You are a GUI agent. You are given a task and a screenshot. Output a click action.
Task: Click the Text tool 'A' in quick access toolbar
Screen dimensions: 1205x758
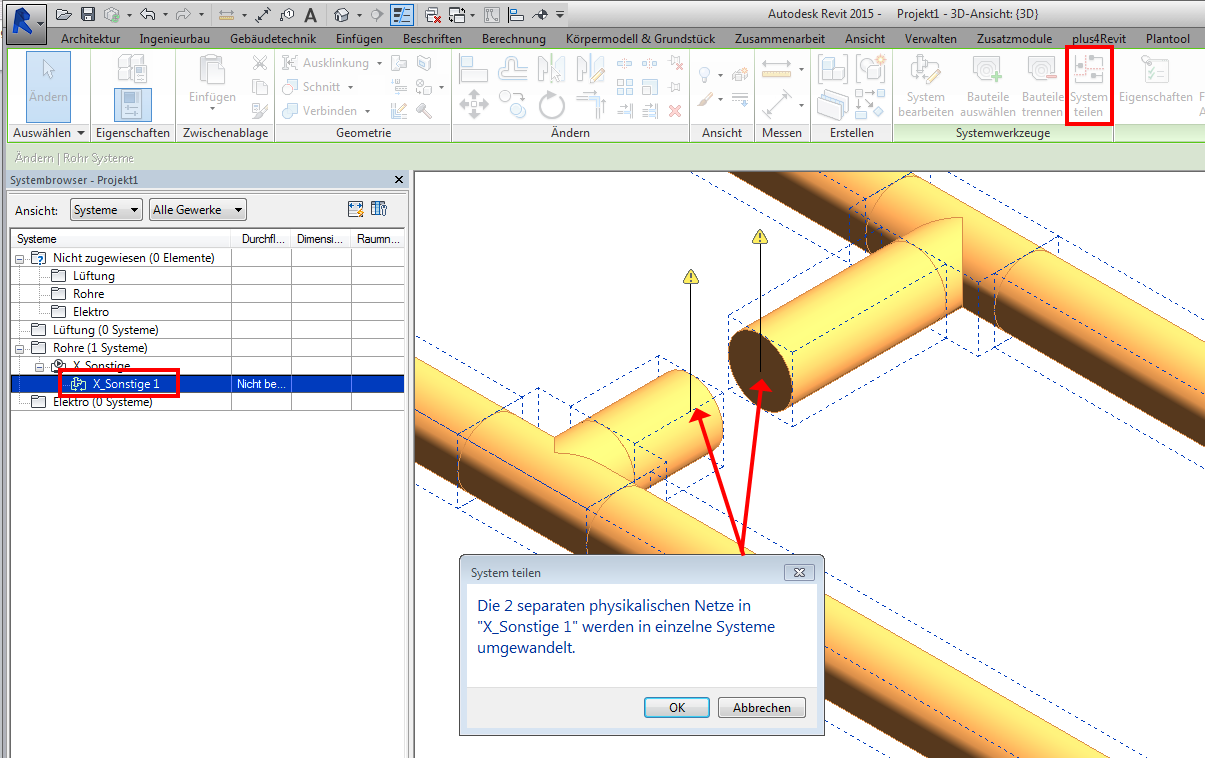pos(310,15)
